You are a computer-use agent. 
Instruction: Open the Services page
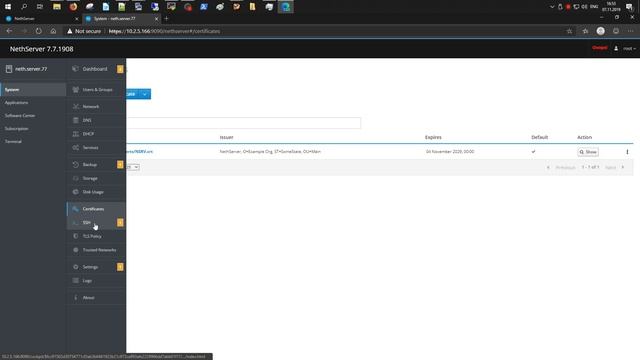tap(90, 148)
